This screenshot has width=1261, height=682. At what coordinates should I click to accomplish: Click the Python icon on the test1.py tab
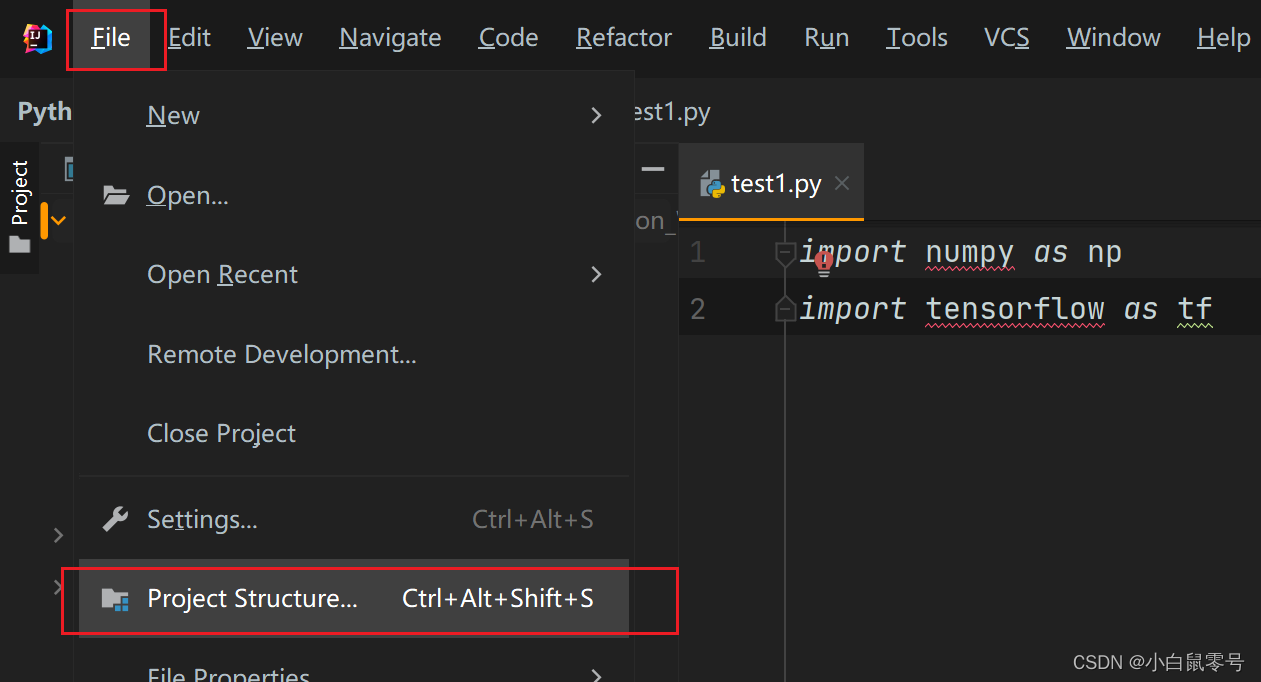(x=712, y=183)
